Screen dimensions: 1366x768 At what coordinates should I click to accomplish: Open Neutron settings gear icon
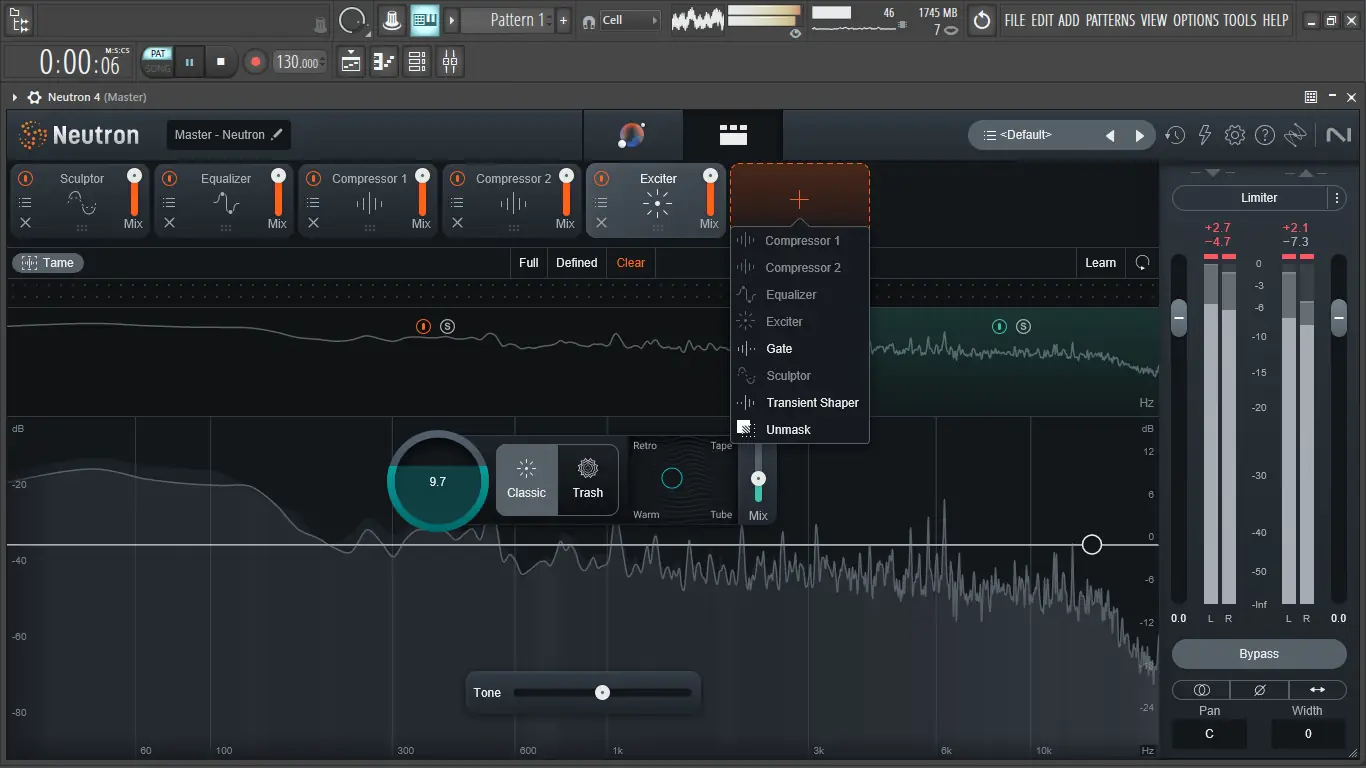pyautogui.click(x=1235, y=135)
